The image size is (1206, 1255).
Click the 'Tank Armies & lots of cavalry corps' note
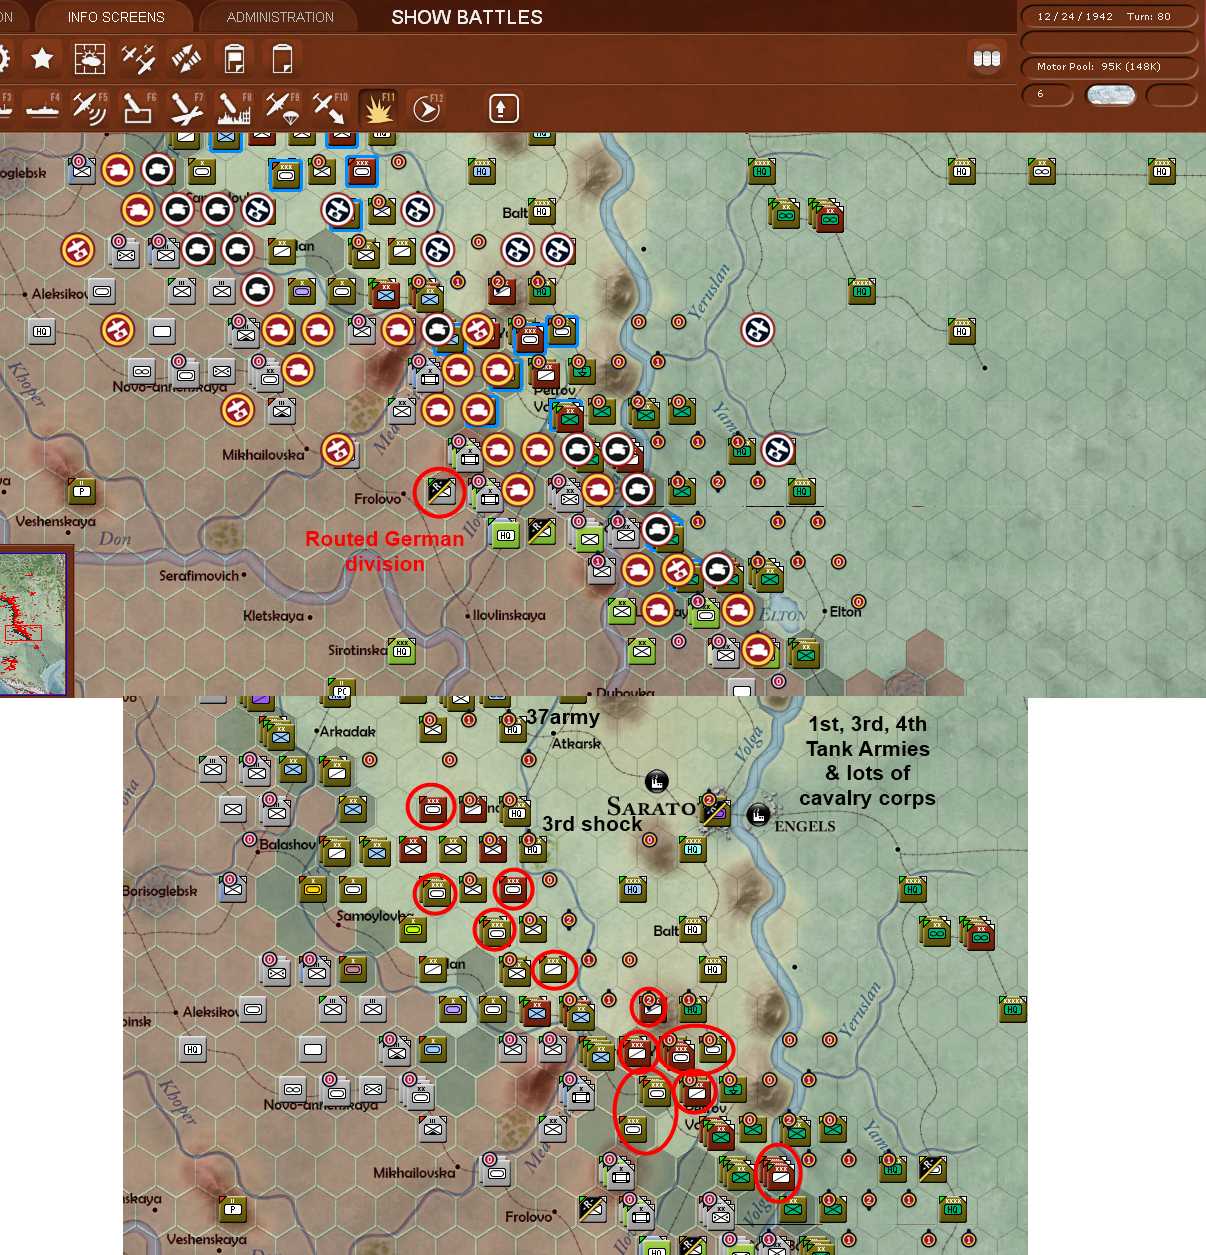point(868,761)
